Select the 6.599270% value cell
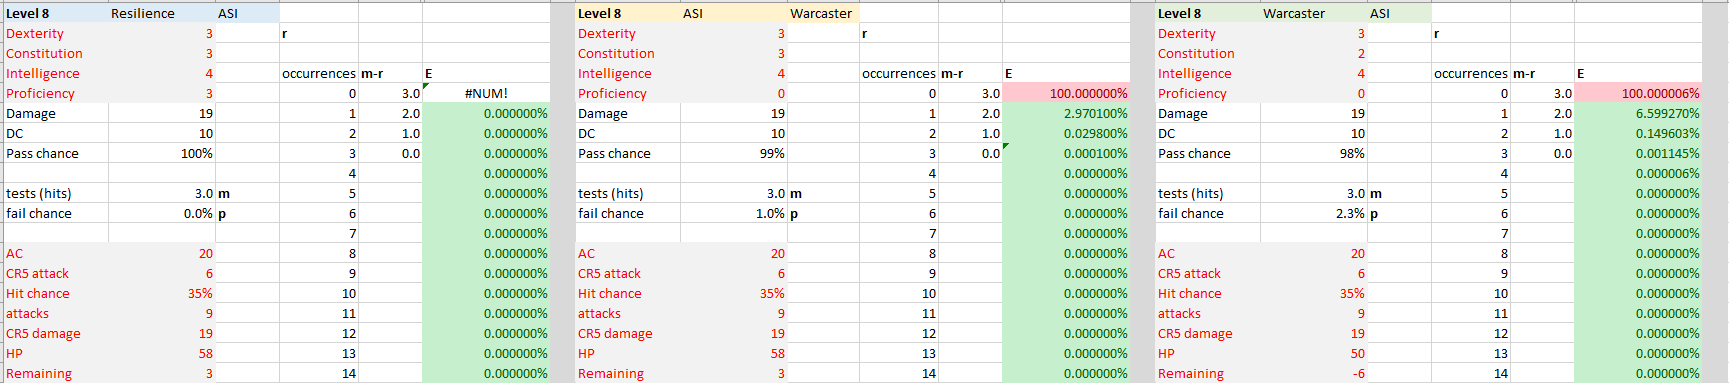 [x=1638, y=113]
